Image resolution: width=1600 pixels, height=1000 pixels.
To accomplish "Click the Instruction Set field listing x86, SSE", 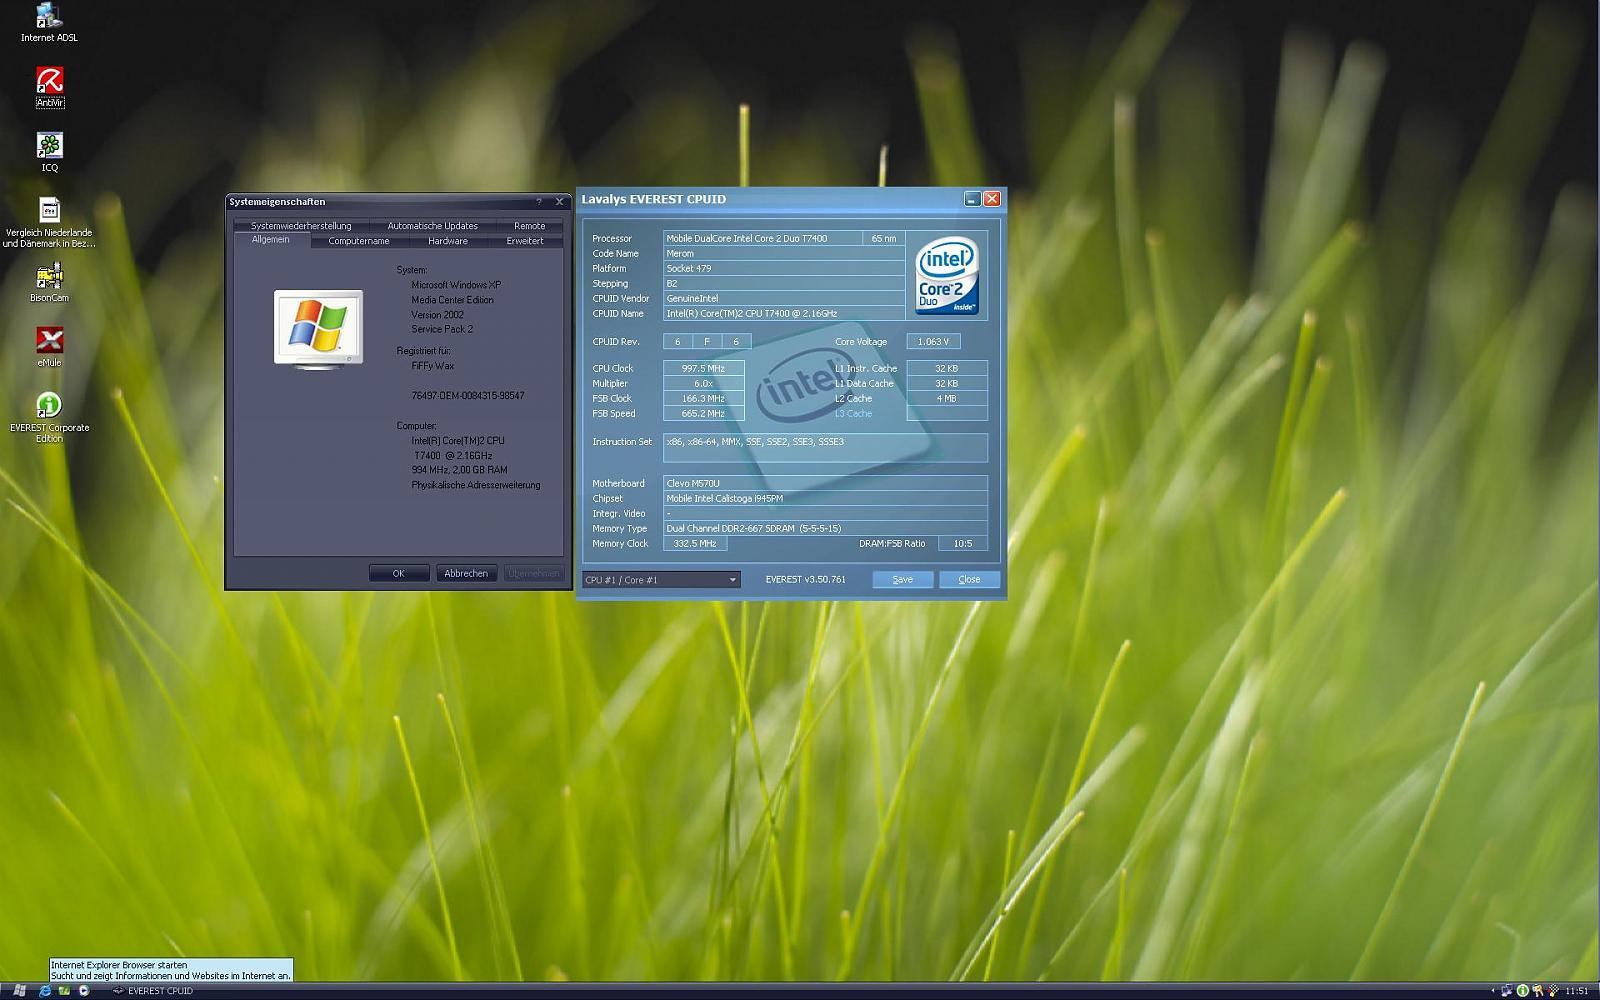I will (825, 447).
